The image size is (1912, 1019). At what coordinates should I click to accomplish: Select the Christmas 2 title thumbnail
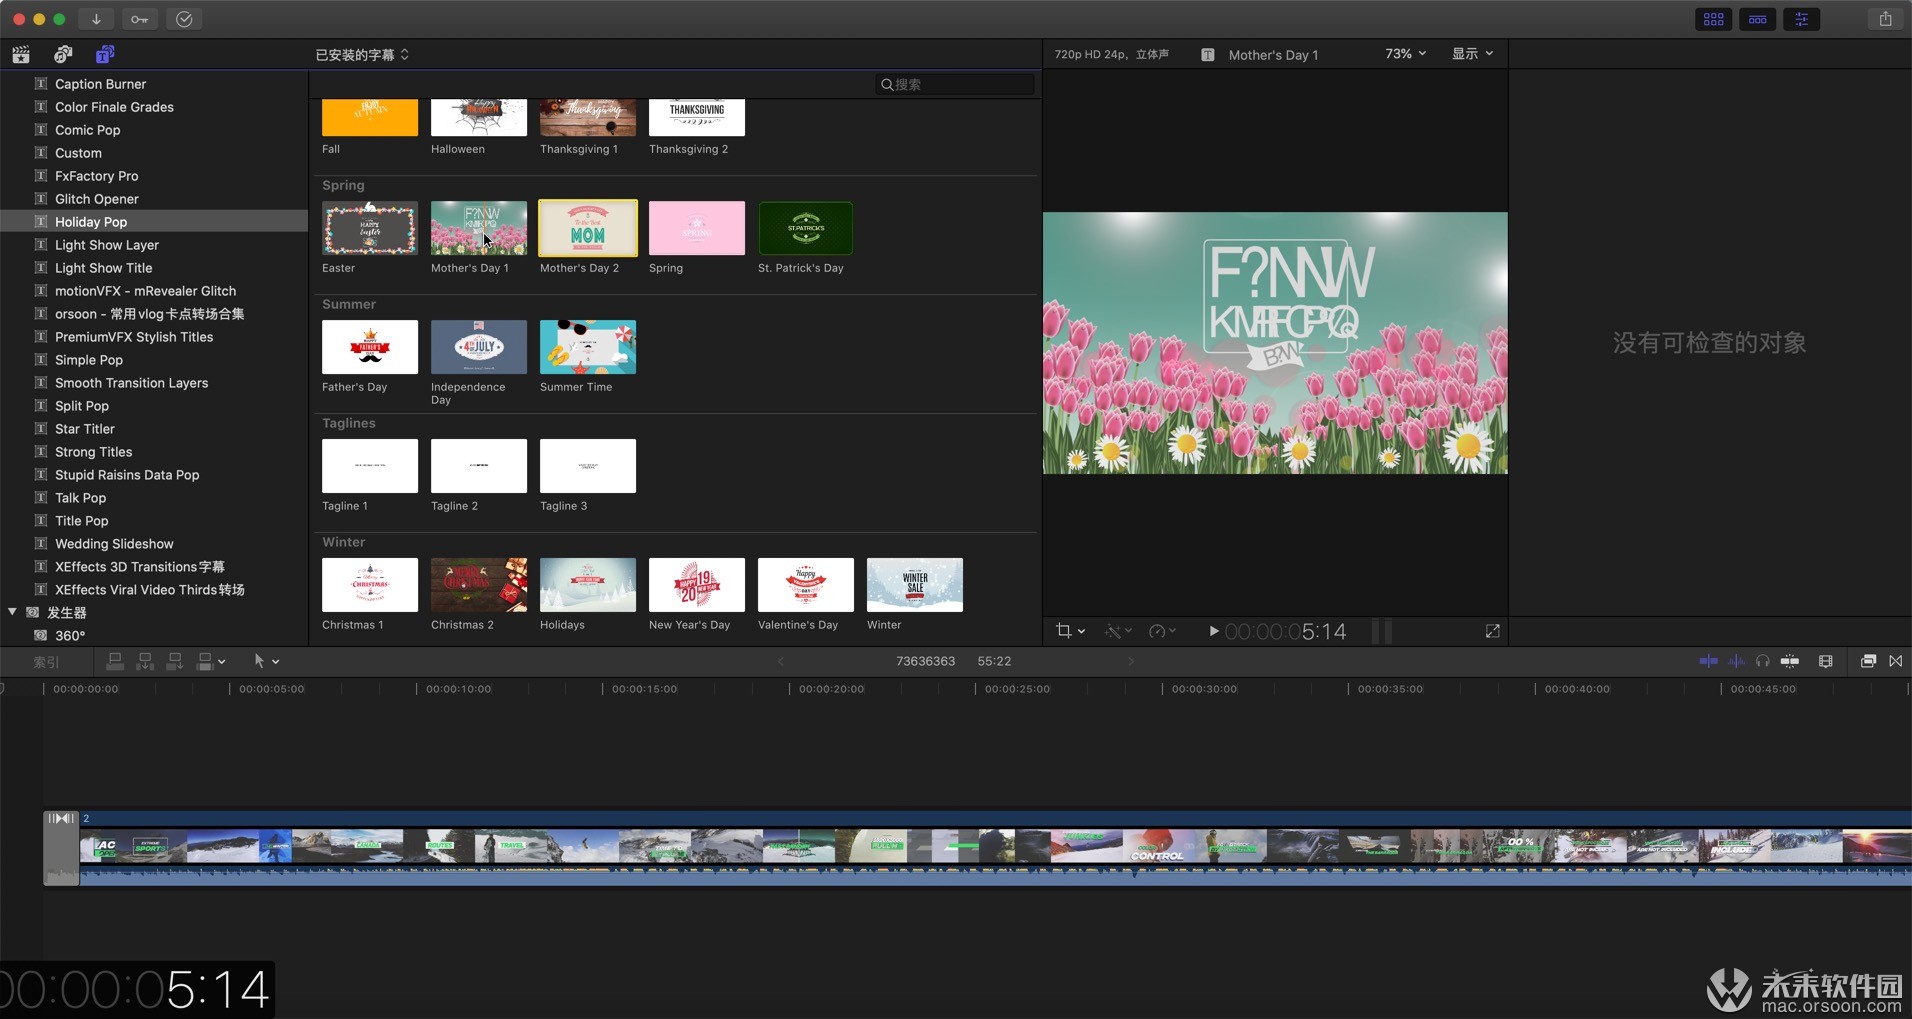(x=479, y=585)
